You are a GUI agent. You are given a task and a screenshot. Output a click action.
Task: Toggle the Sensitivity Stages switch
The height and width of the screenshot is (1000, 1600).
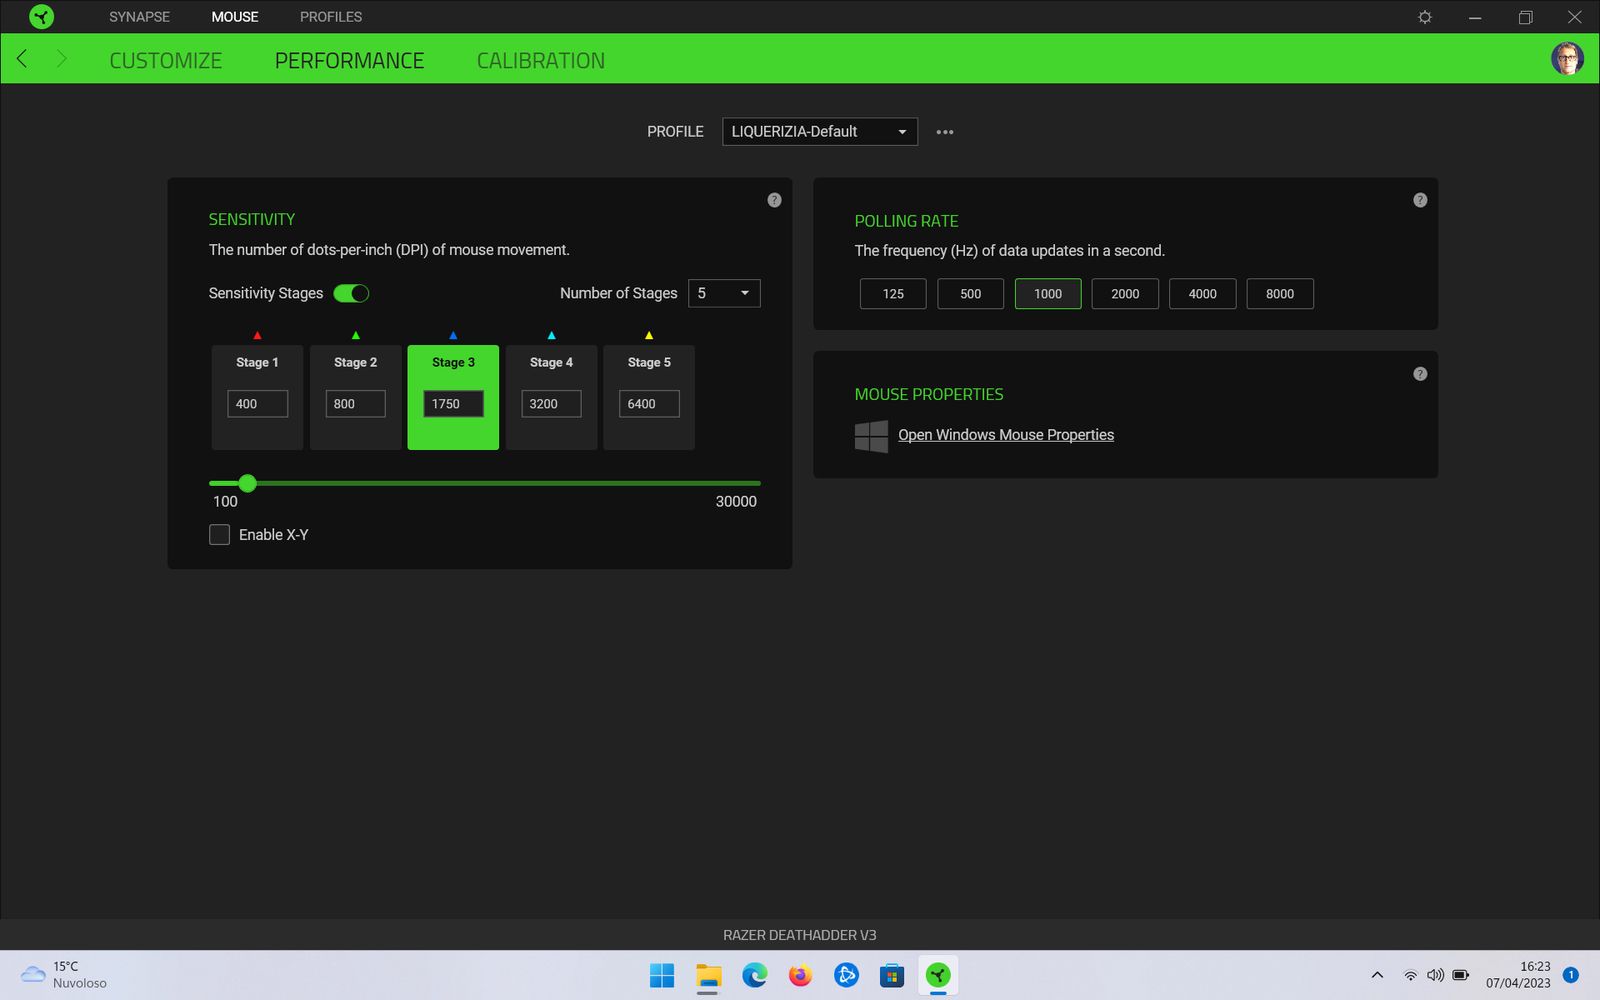click(x=351, y=293)
